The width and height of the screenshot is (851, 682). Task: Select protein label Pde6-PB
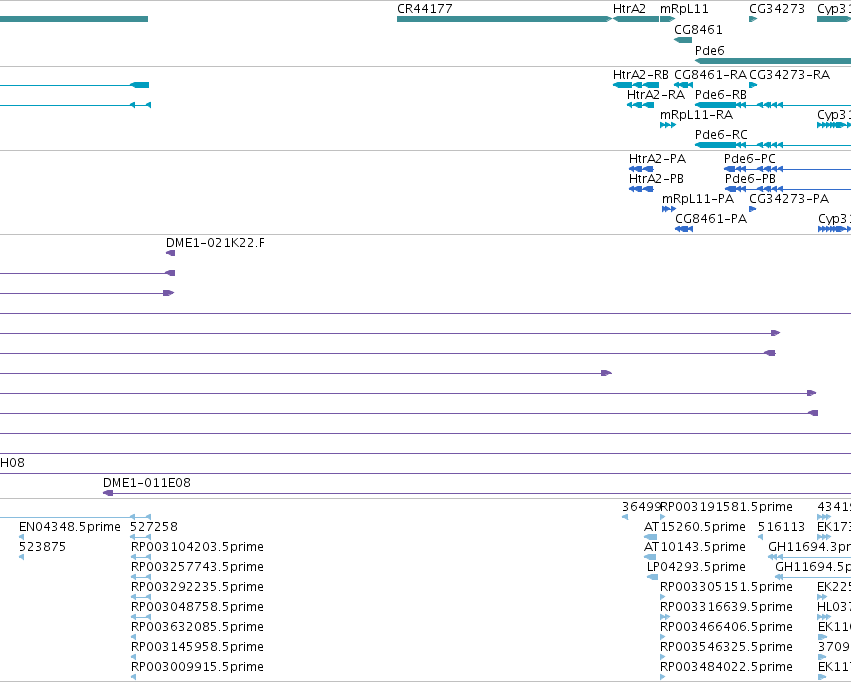coord(750,179)
